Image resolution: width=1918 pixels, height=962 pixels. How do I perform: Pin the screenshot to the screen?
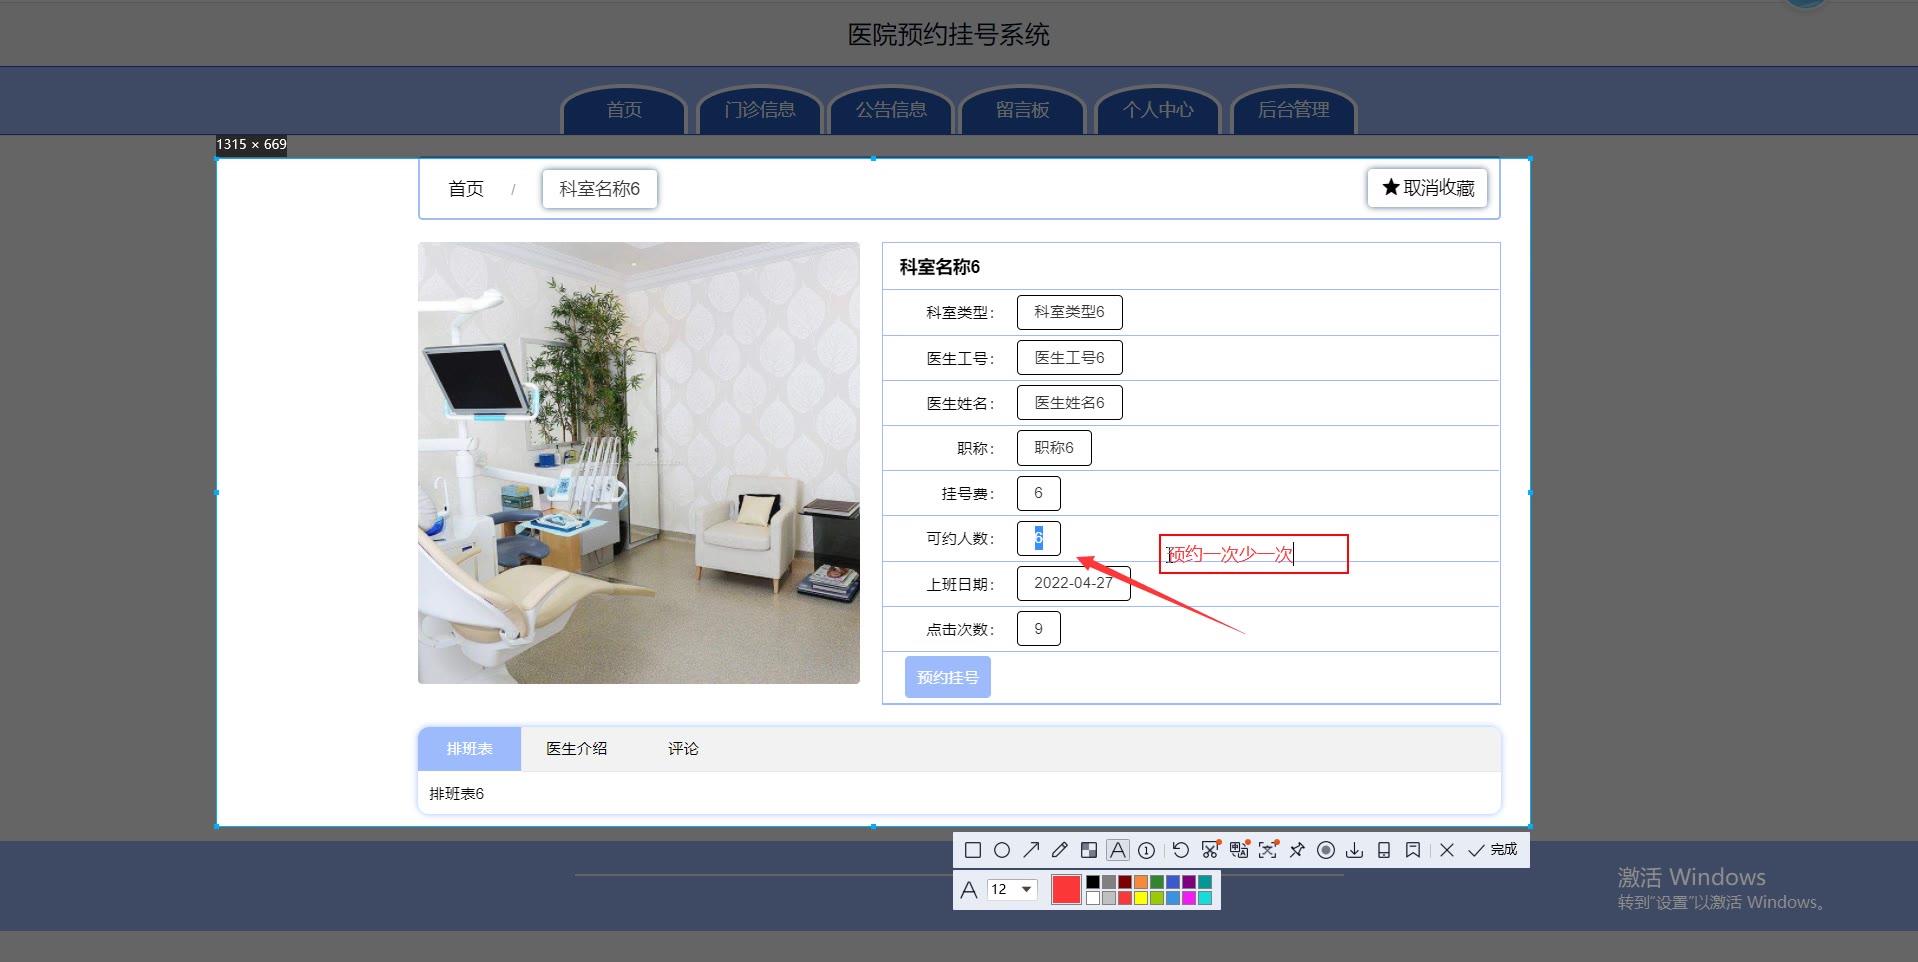pos(1297,850)
